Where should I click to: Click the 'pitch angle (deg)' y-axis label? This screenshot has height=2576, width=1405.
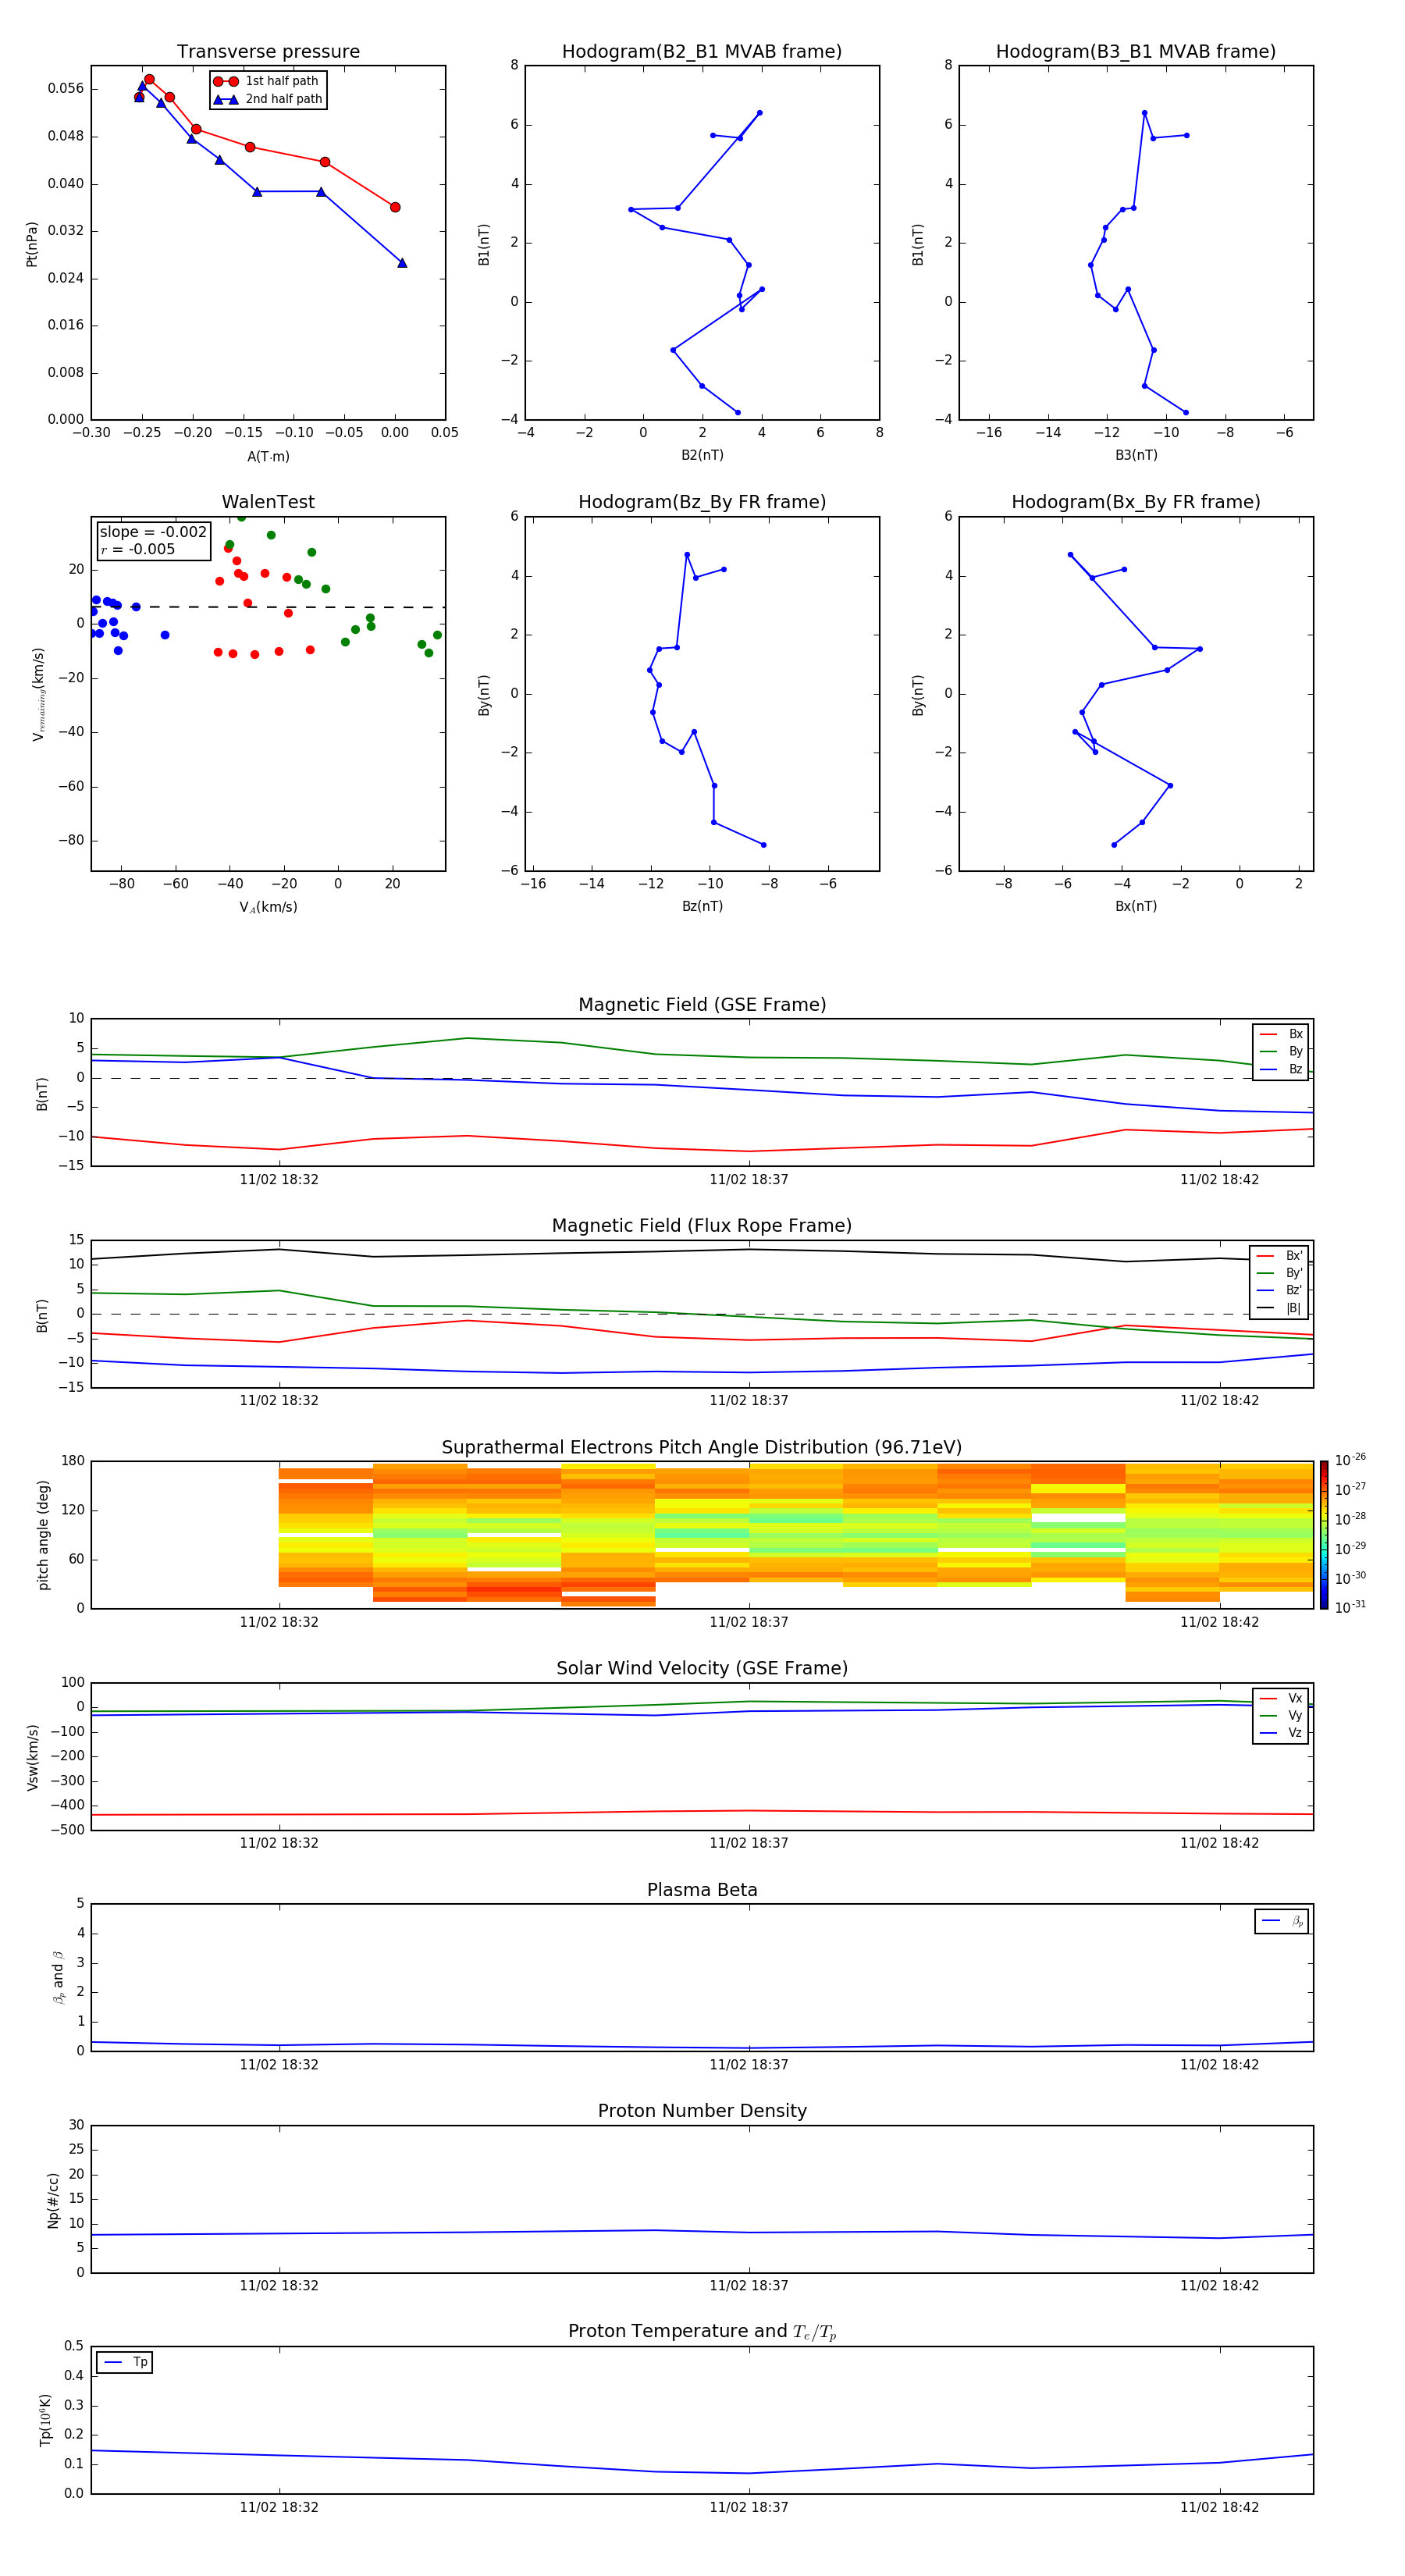click(43, 1535)
